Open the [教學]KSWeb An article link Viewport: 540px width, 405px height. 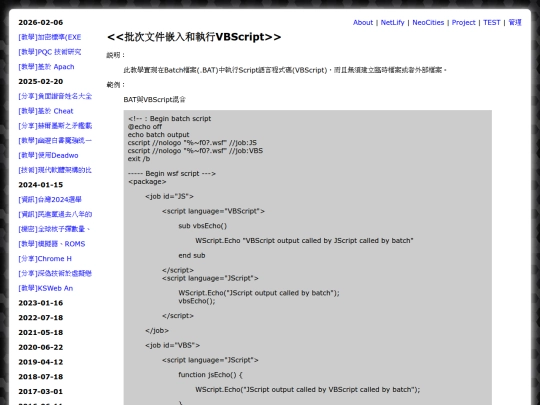pos(45,288)
